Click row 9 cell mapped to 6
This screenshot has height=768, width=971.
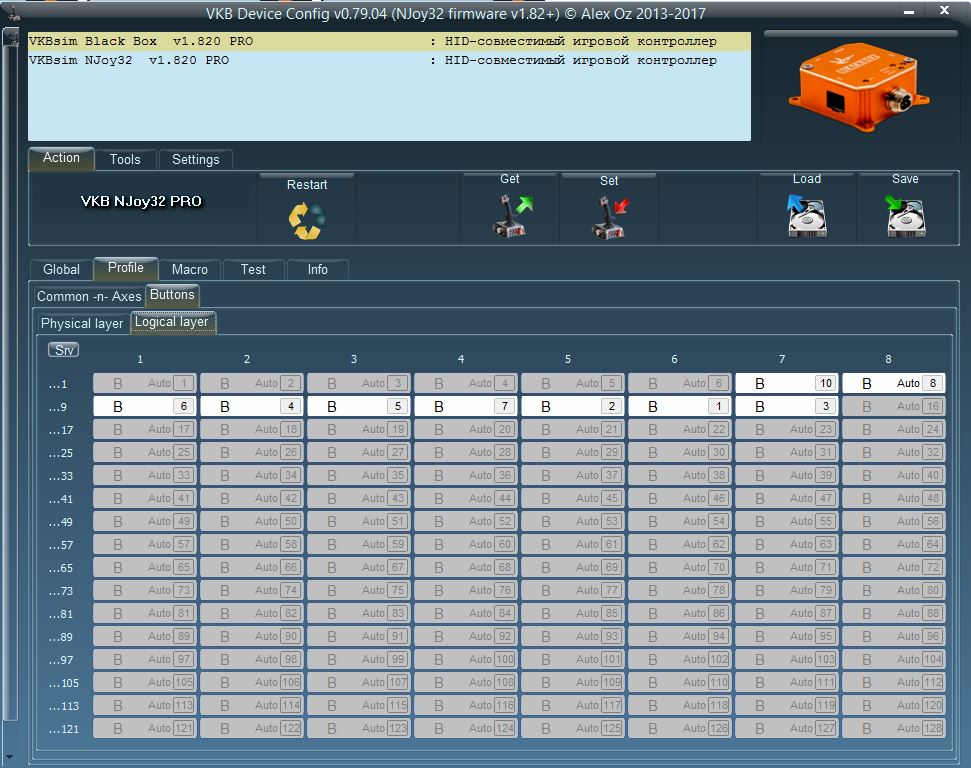pos(145,406)
